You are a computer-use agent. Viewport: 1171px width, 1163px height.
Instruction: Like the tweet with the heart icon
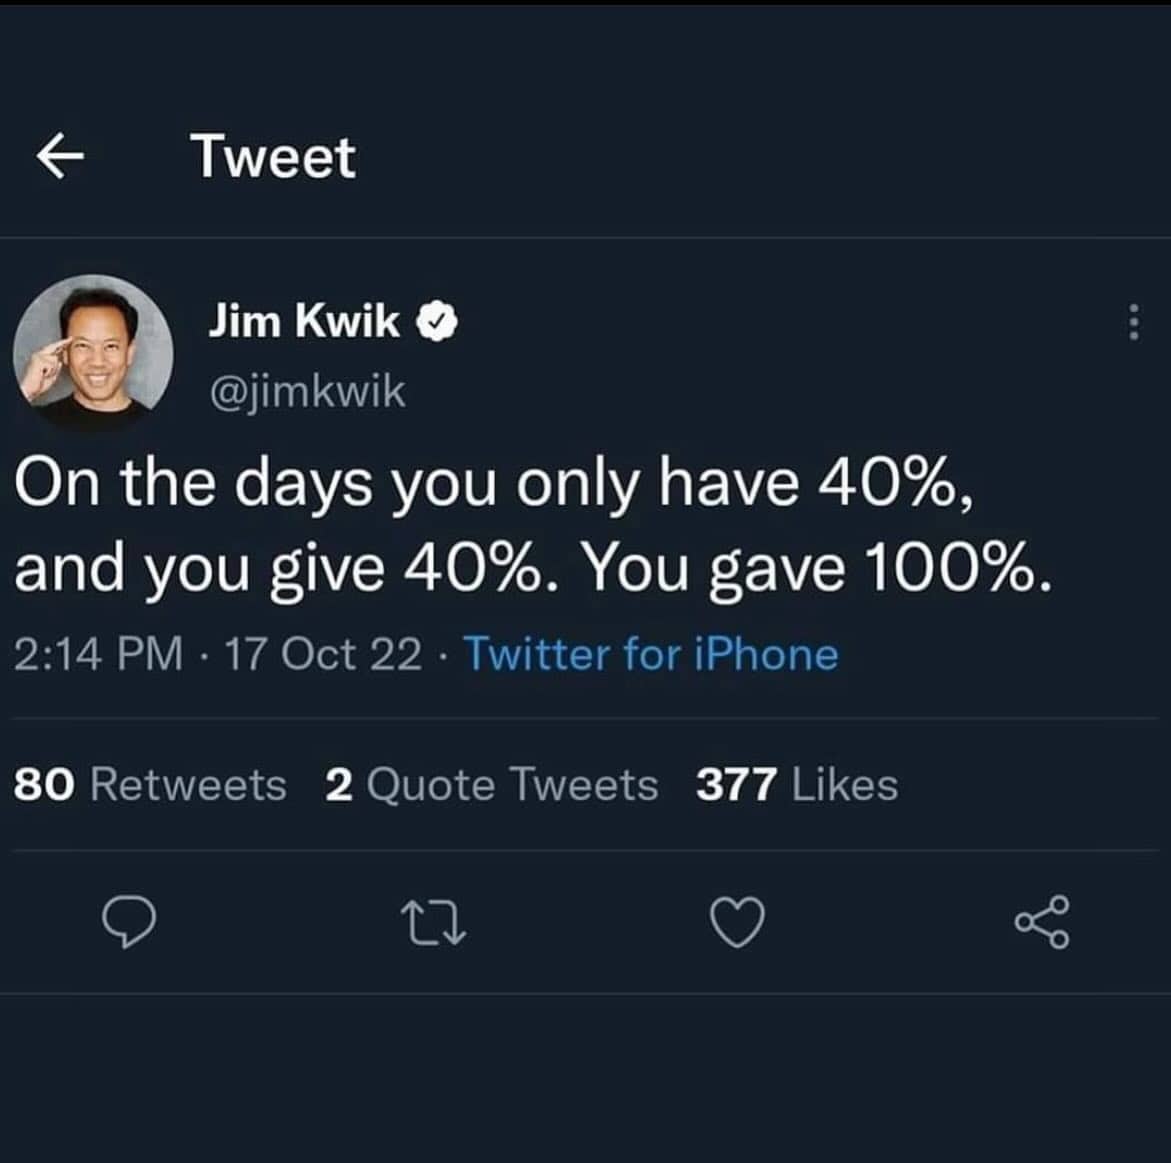pyautogui.click(x=737, y=922)
